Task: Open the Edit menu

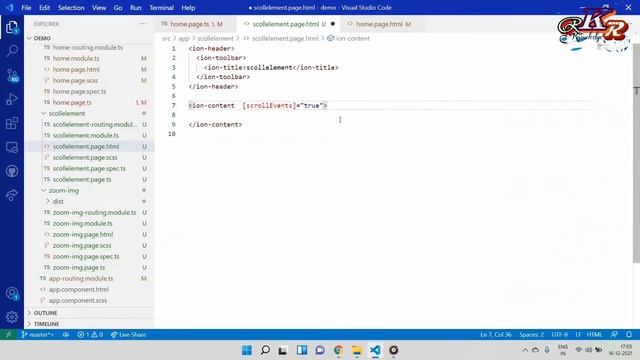Action: click(44, 7)
